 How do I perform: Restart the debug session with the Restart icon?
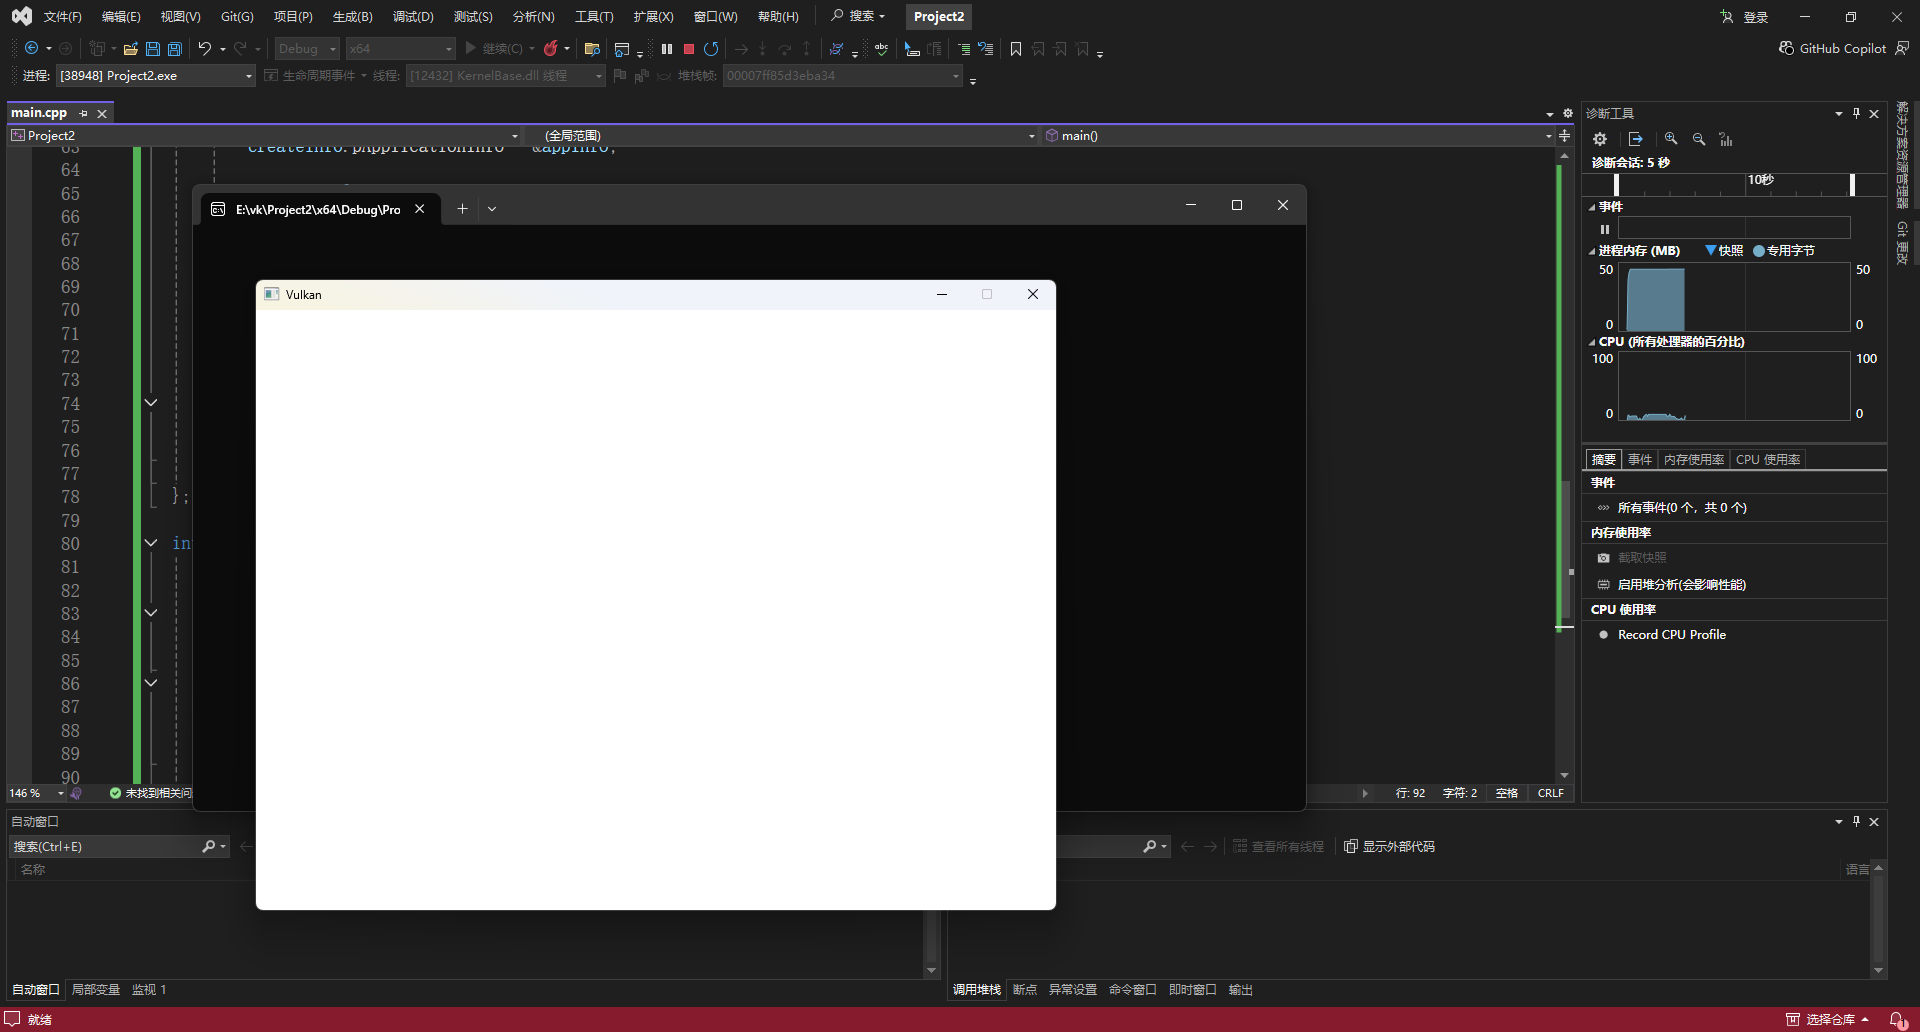pos(711,48)
